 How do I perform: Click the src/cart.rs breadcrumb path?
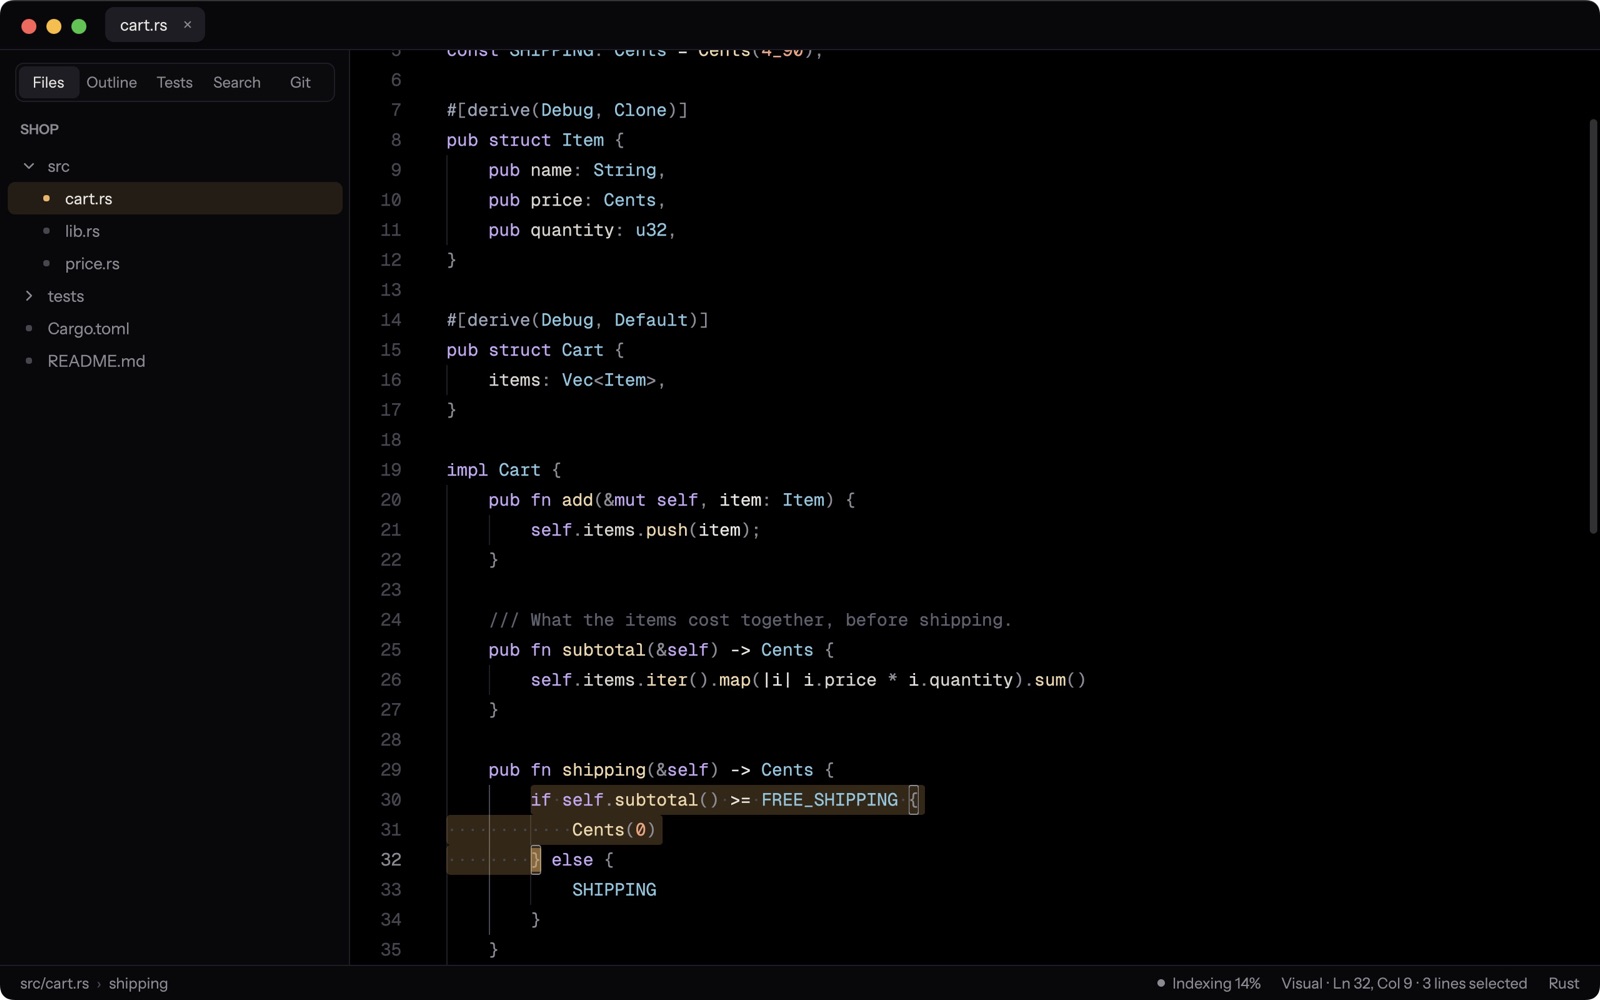coord(54,983)
